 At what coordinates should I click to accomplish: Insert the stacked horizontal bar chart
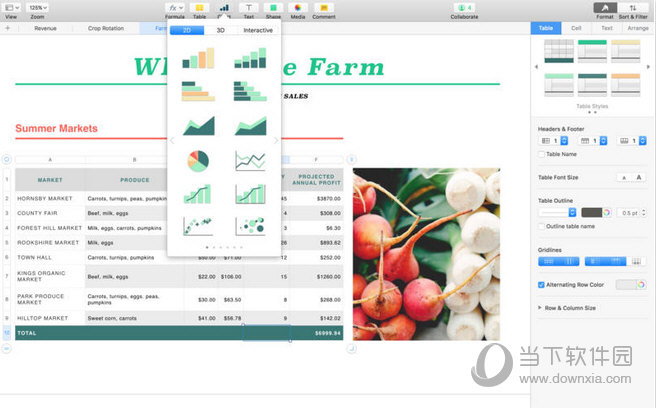(x=250, y=91)
